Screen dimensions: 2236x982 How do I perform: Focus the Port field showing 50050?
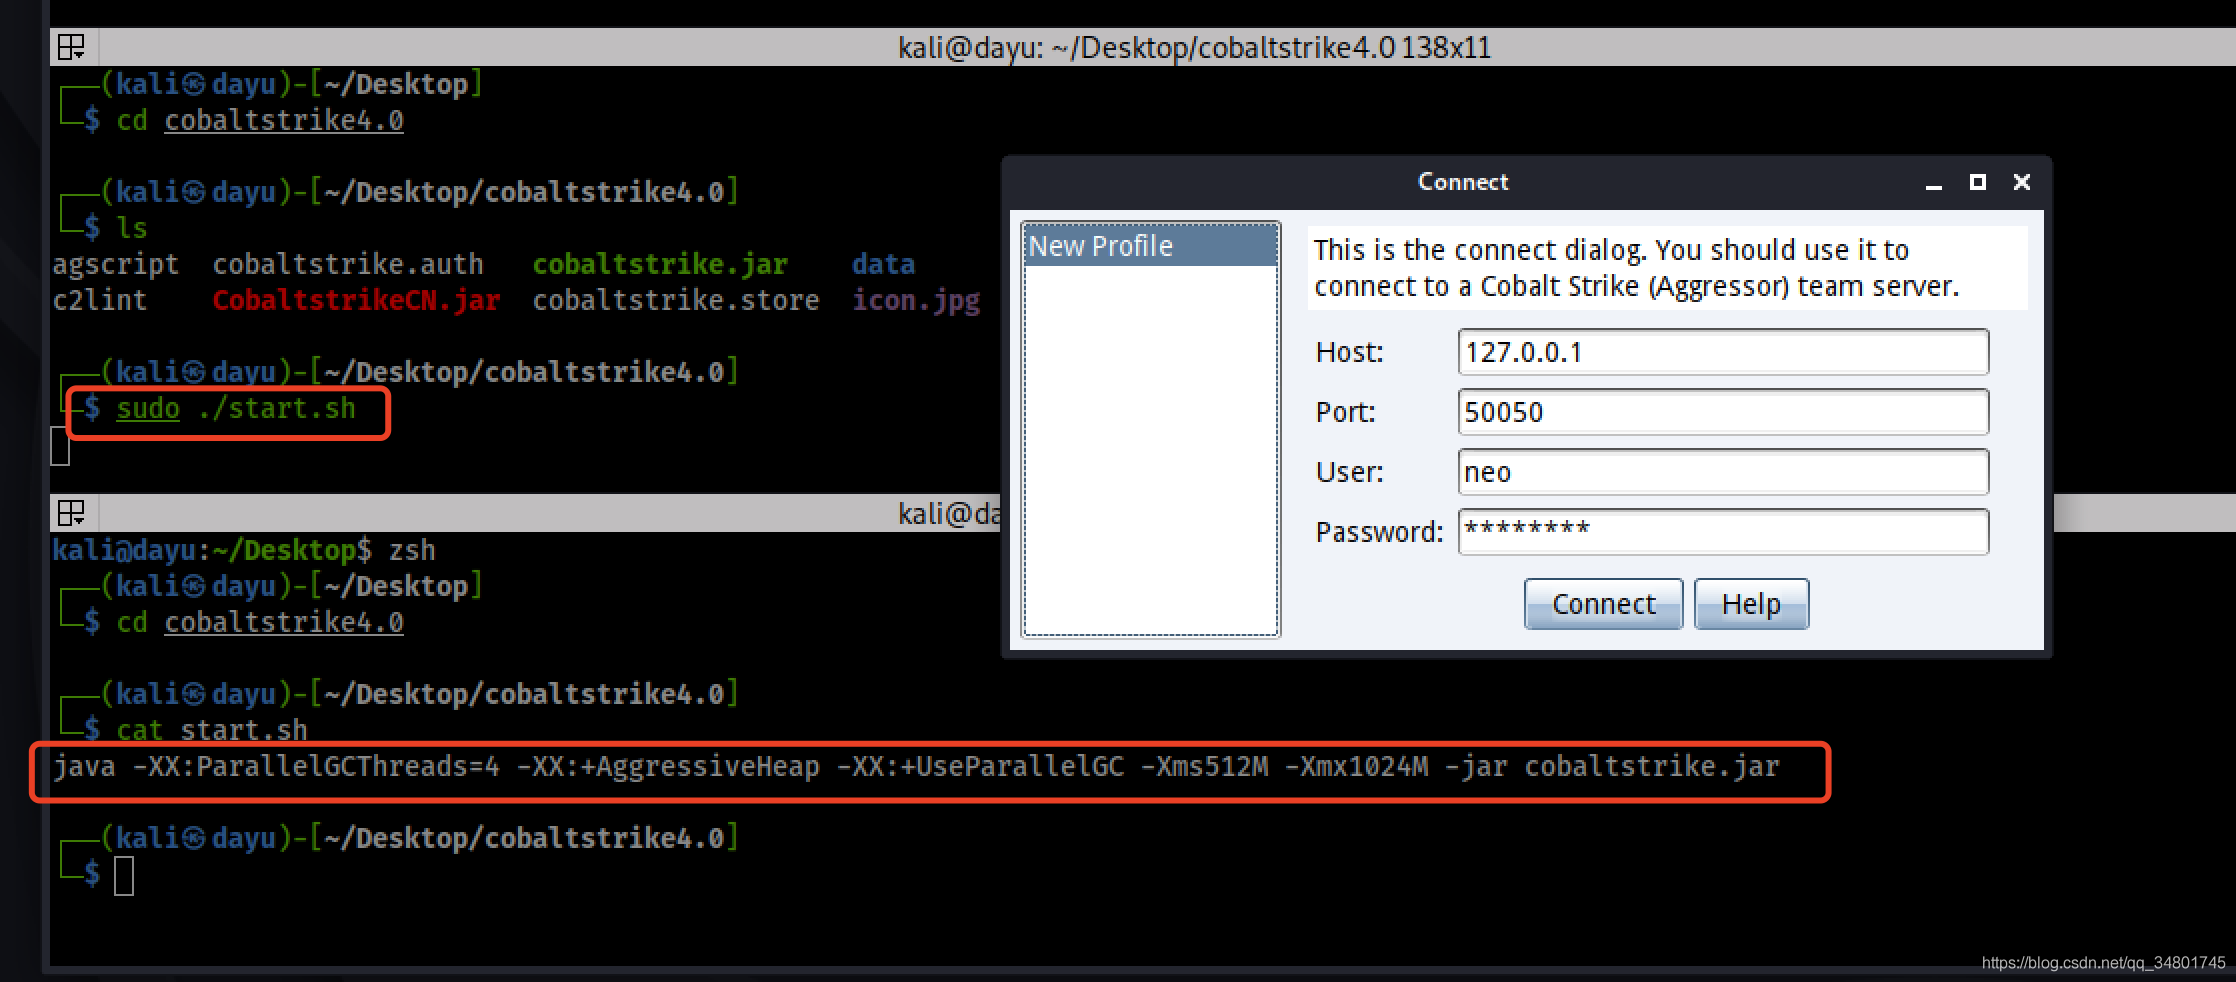pos(1723,412)
